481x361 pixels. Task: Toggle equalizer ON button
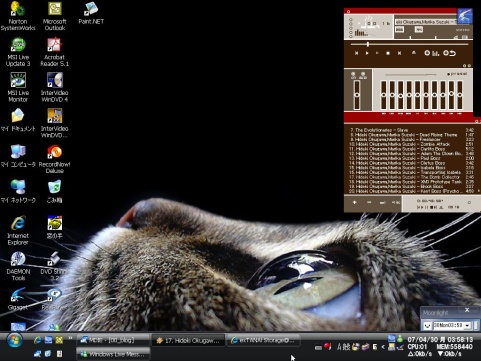coord(353,75)
